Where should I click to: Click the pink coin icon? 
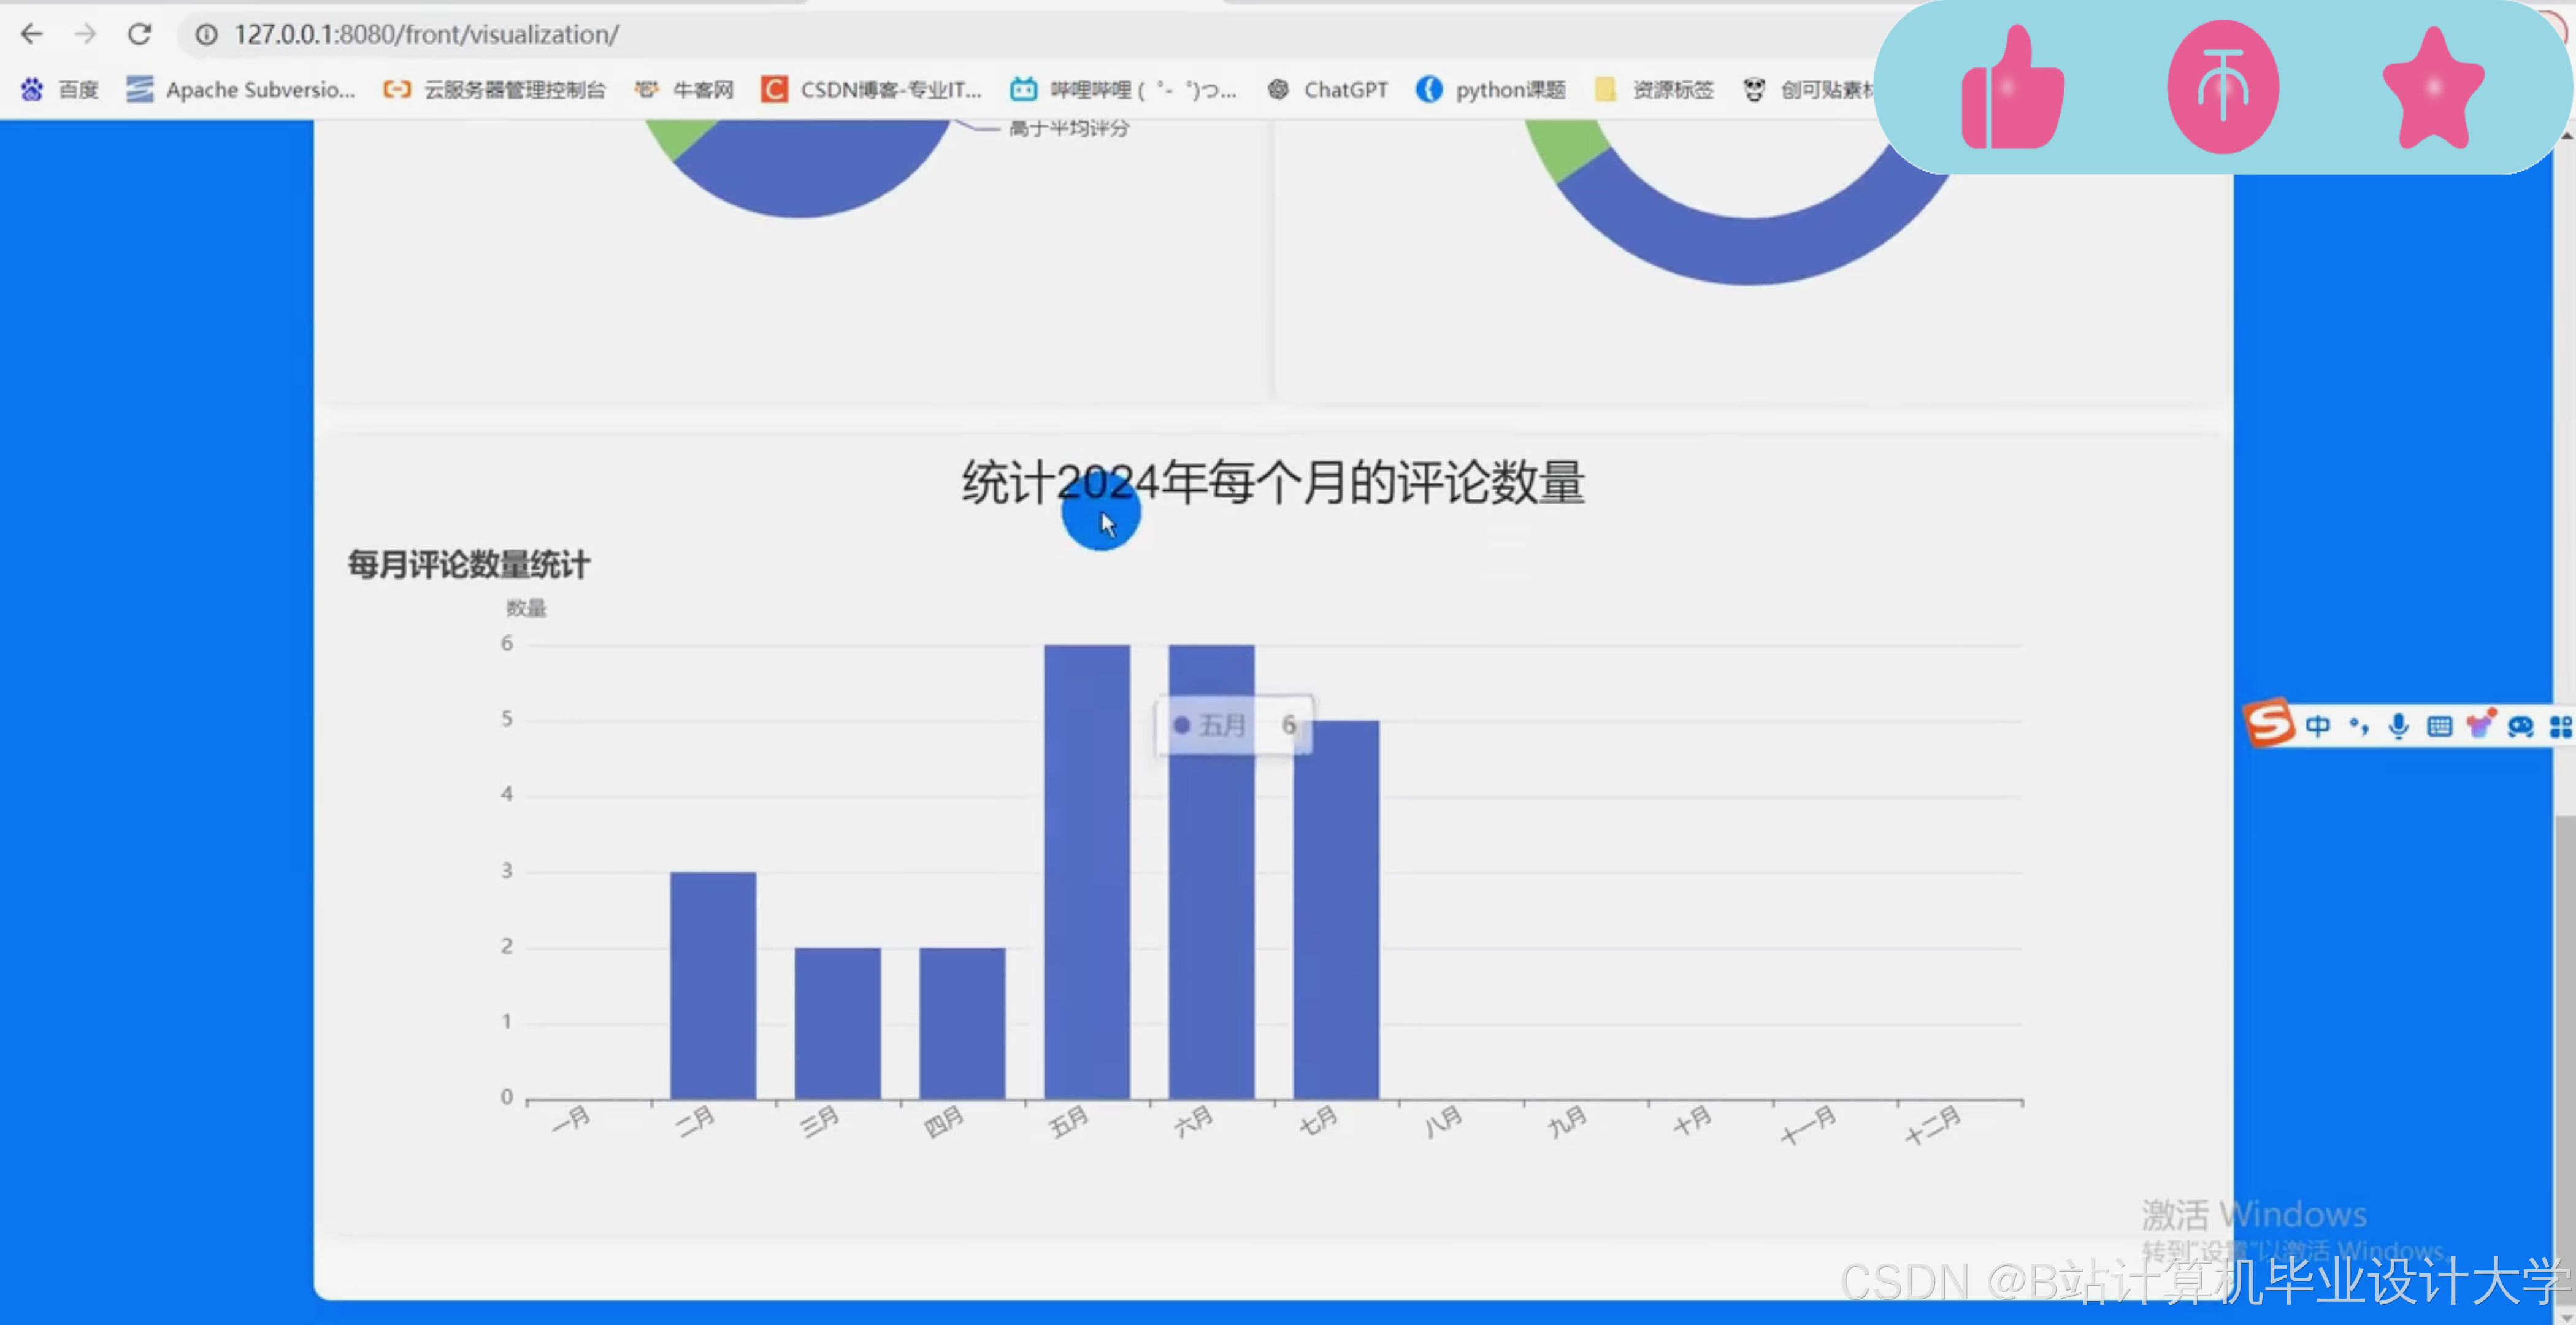click(x=2222, y=88)
